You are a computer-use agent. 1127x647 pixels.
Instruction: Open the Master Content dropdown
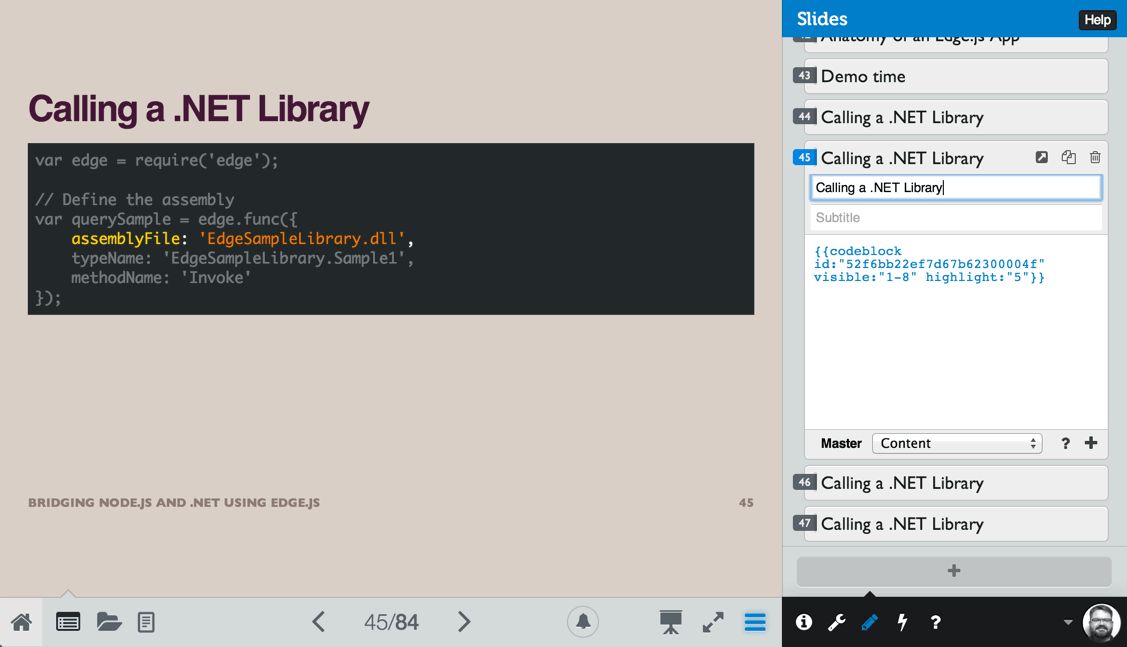957,443
